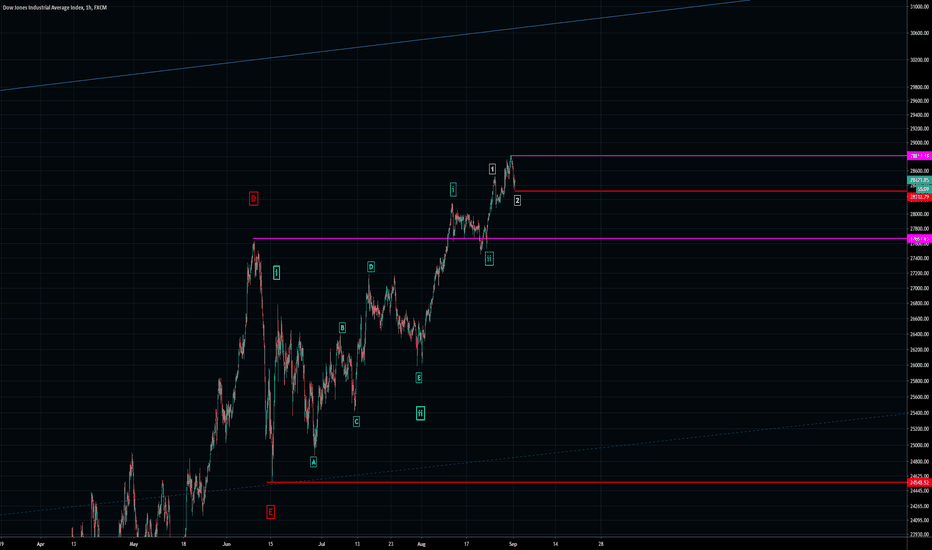Click the short red line near label 2

pos(711,191)
